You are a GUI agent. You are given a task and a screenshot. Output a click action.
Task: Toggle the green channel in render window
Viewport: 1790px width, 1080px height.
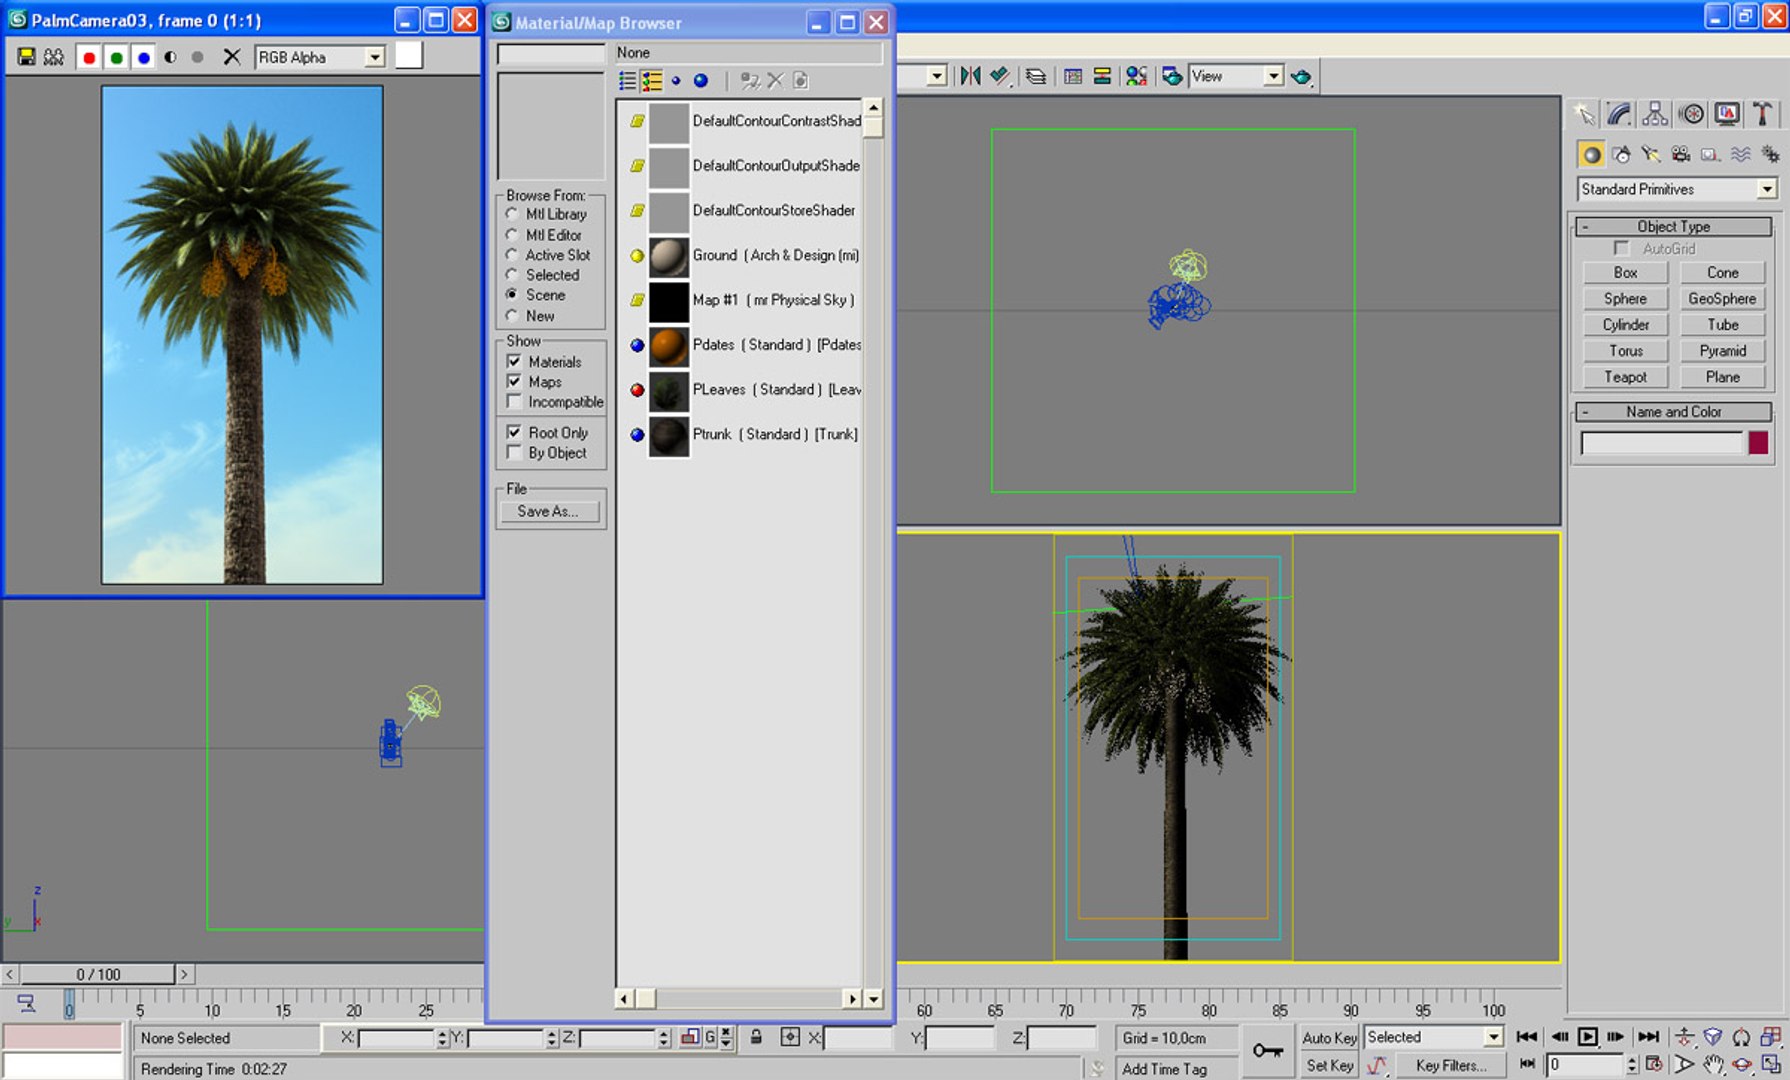click(x=116, y=57)
